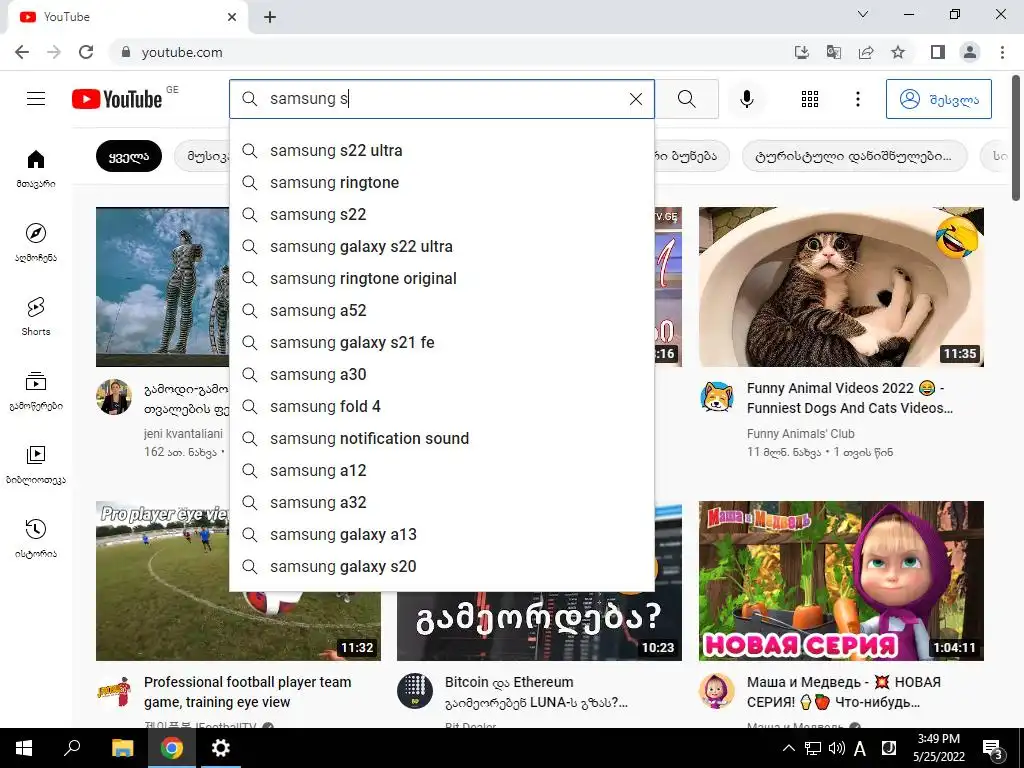Open Bitcoin და Ethereum video title

coord(536,692)
